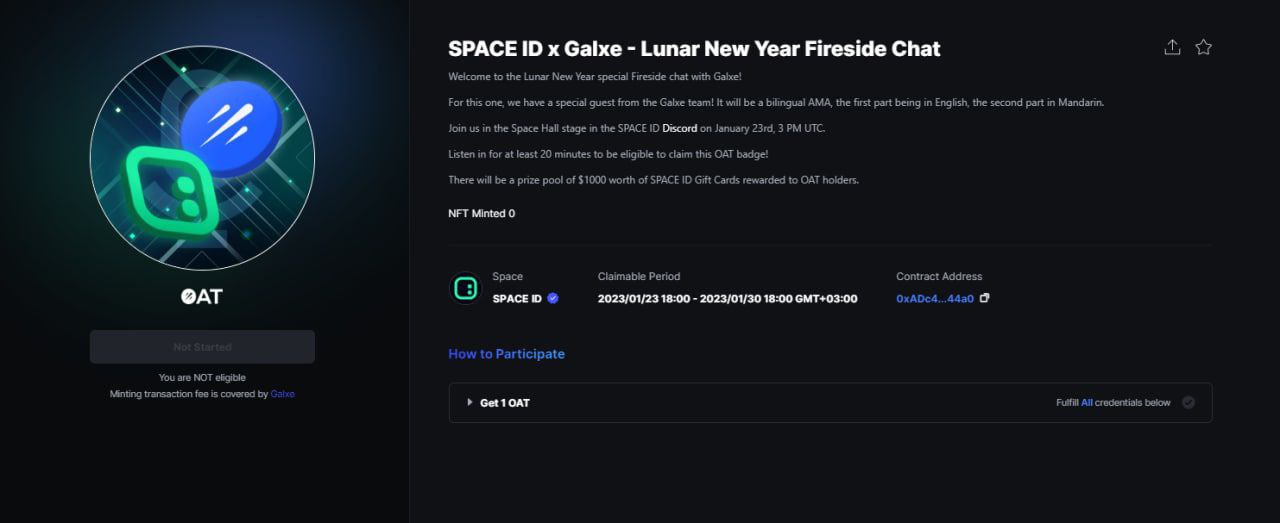1280x523 pixels.
Task: Click the contract address 0xADc4...44a0
Action: tap(934, 298)
